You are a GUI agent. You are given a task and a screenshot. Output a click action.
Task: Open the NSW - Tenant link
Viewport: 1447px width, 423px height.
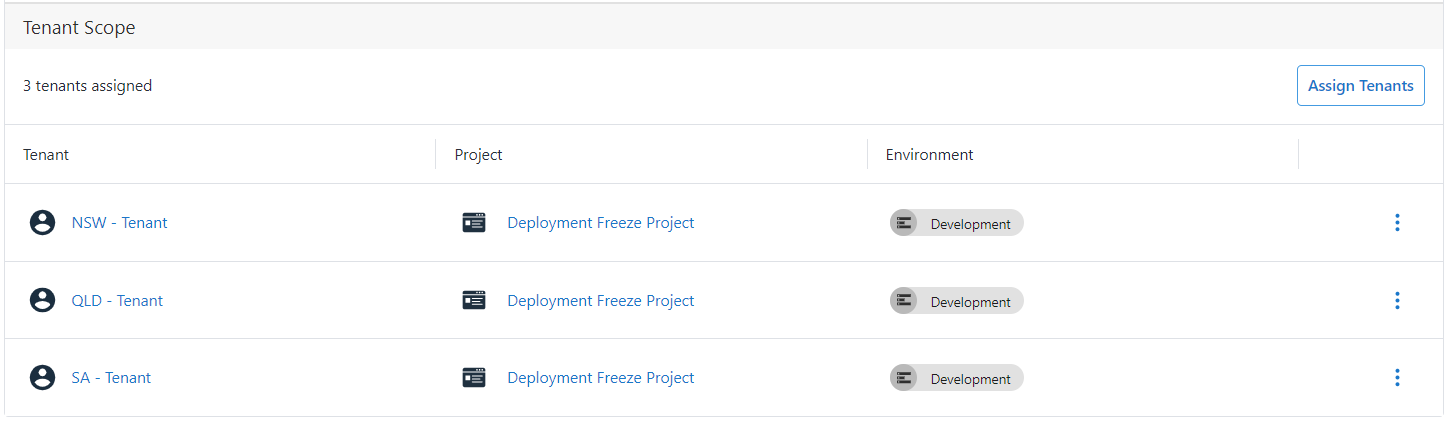tap(119, 223)
